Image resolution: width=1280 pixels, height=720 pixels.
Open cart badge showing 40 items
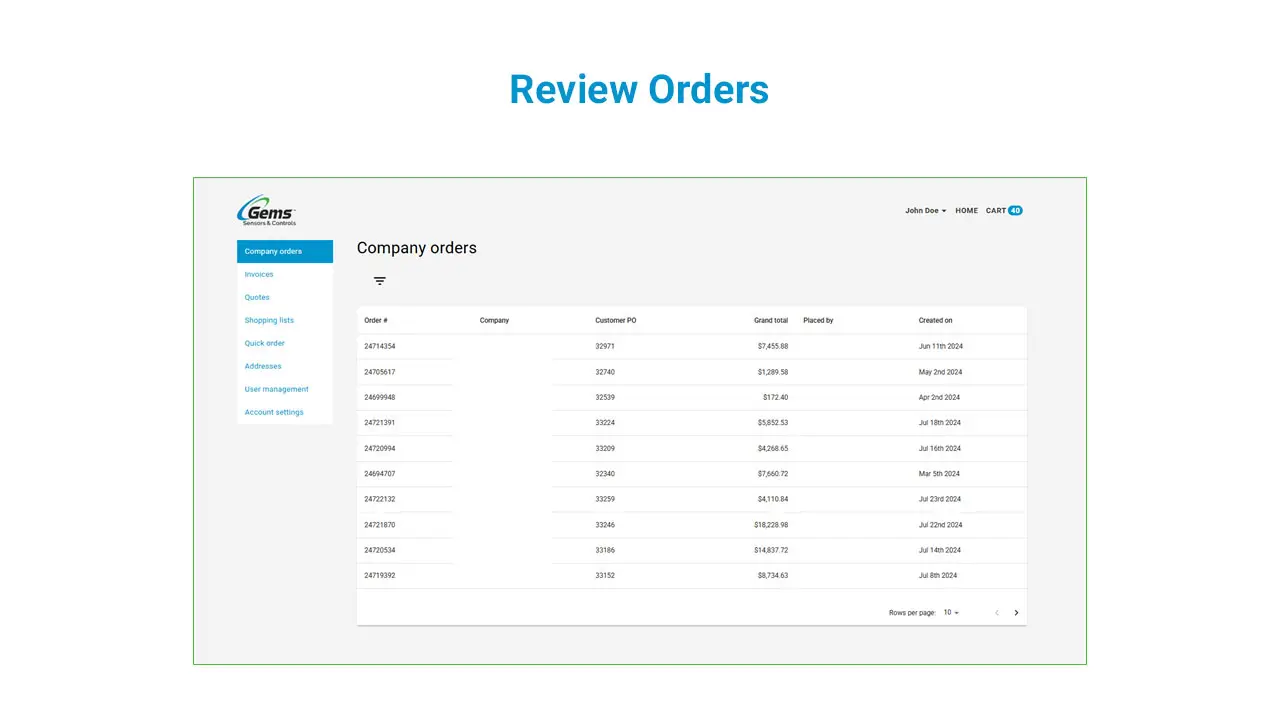pos(1015,211)
